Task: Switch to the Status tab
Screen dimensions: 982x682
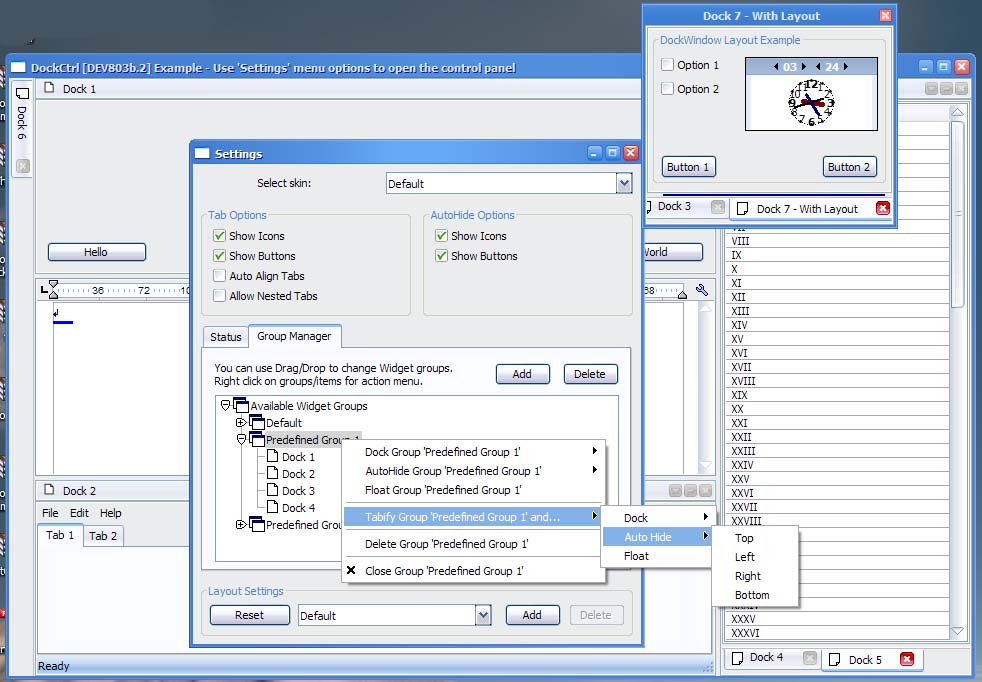Action: coord(226,337)
